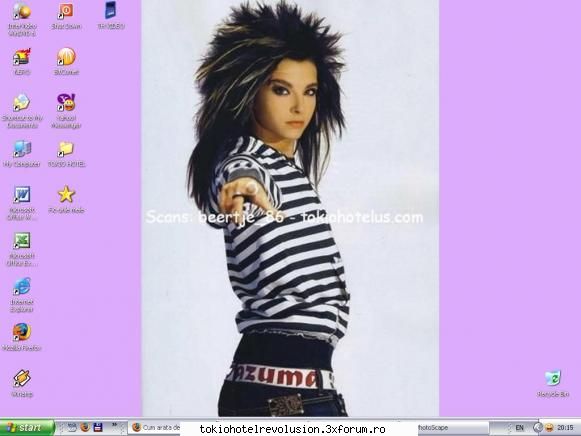Click the Firefox quick launch icon
The image size is (581, 436).
(85, 427)
